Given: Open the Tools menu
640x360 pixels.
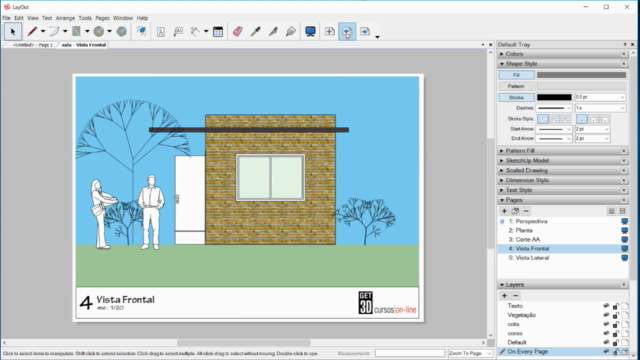Looking at the screenshot, I should click(85, 18).
